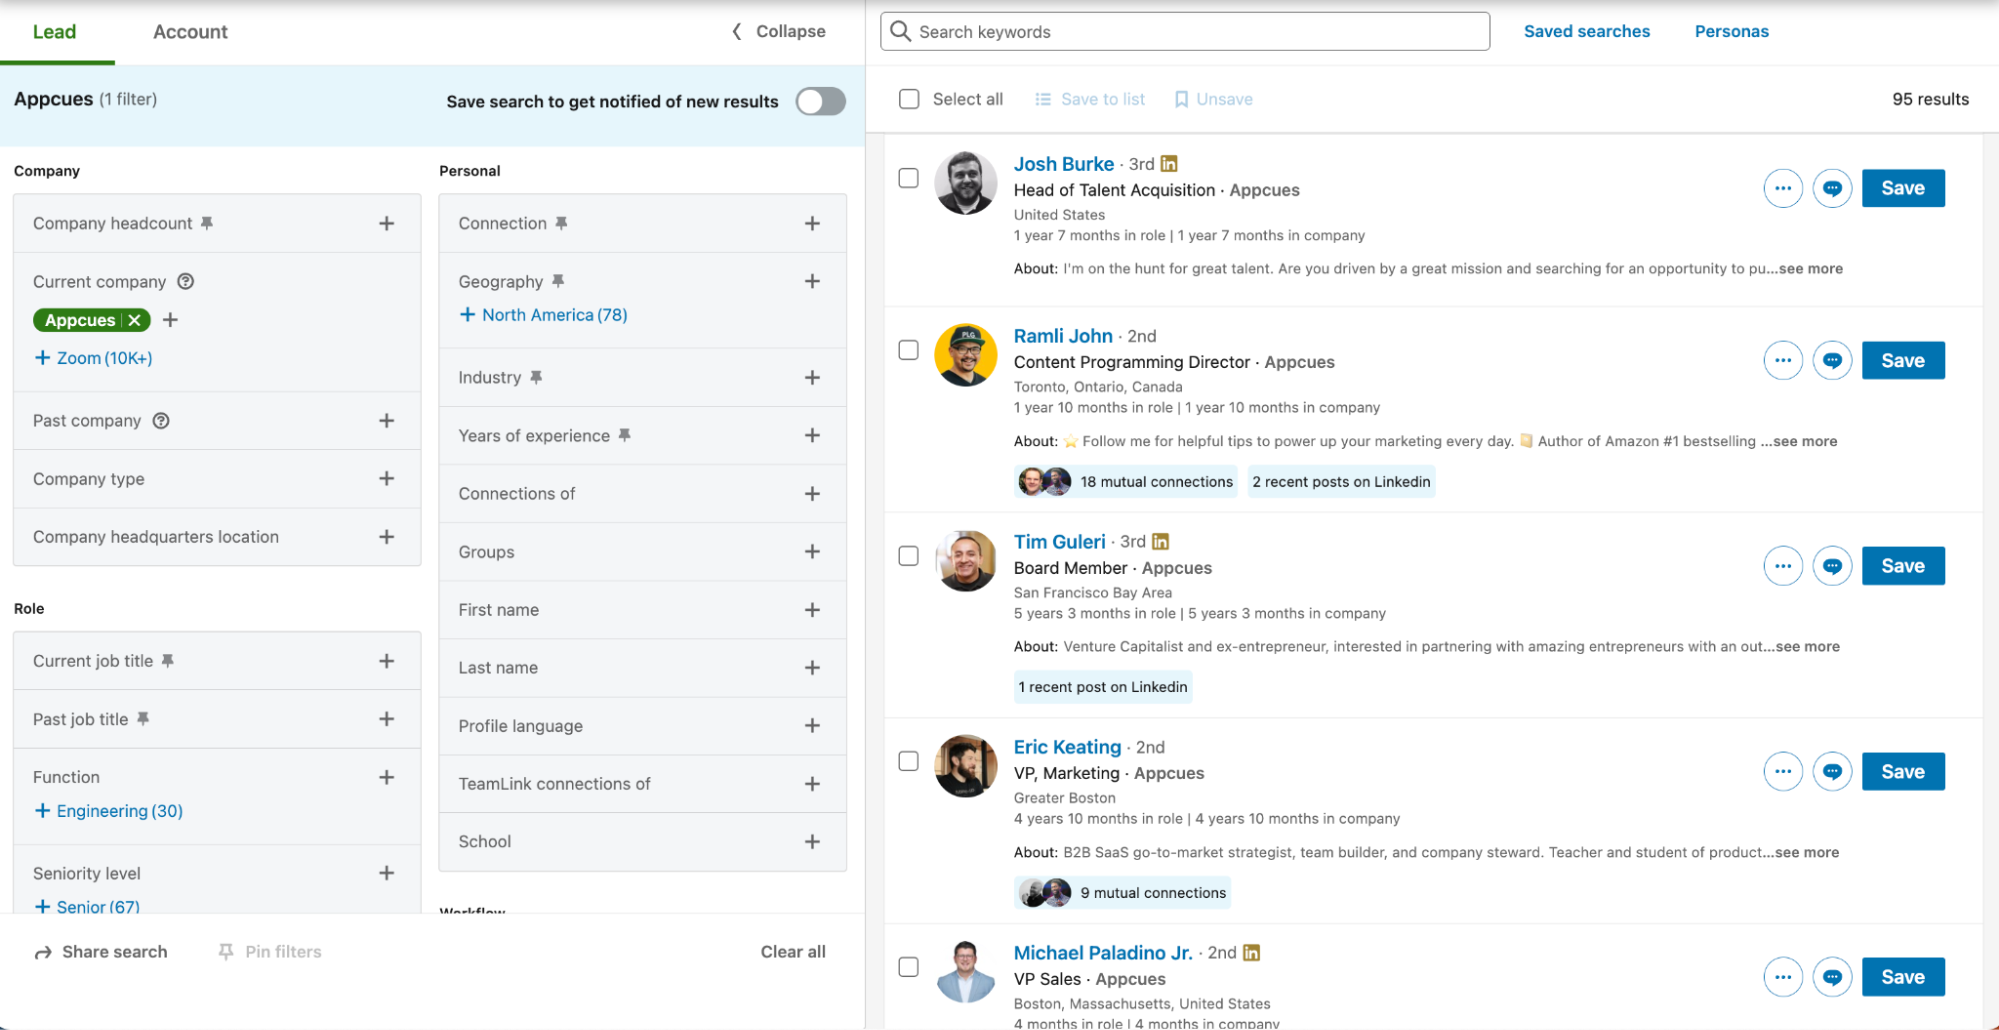1999x1030 pixels.
Task: Open more options for Eric Keating
Action: [1783, 772]
